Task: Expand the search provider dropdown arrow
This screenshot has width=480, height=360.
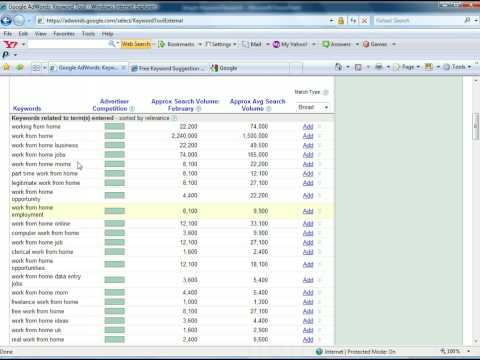Action: 475,20
